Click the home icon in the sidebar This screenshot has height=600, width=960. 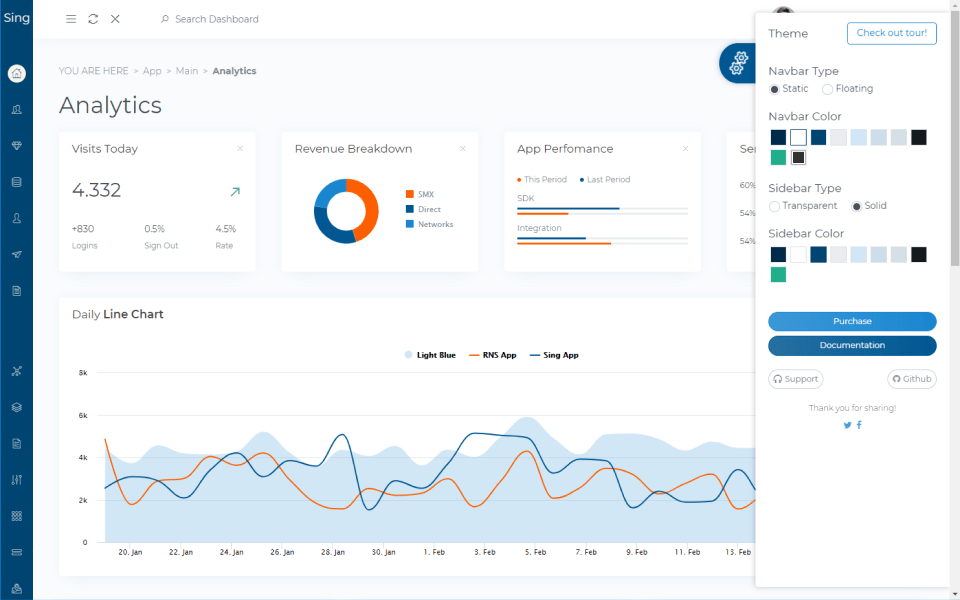(16, 73)
